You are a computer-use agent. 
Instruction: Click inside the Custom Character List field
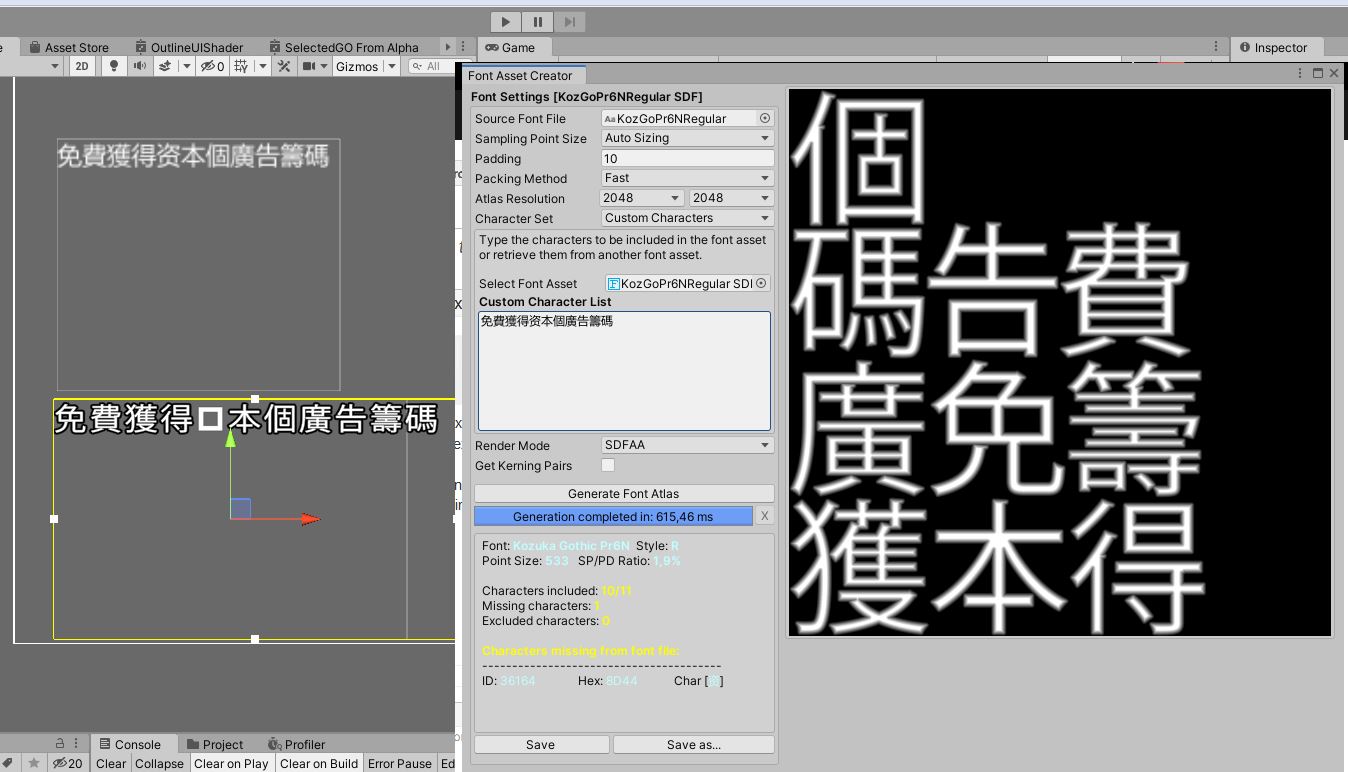point(623,370)
